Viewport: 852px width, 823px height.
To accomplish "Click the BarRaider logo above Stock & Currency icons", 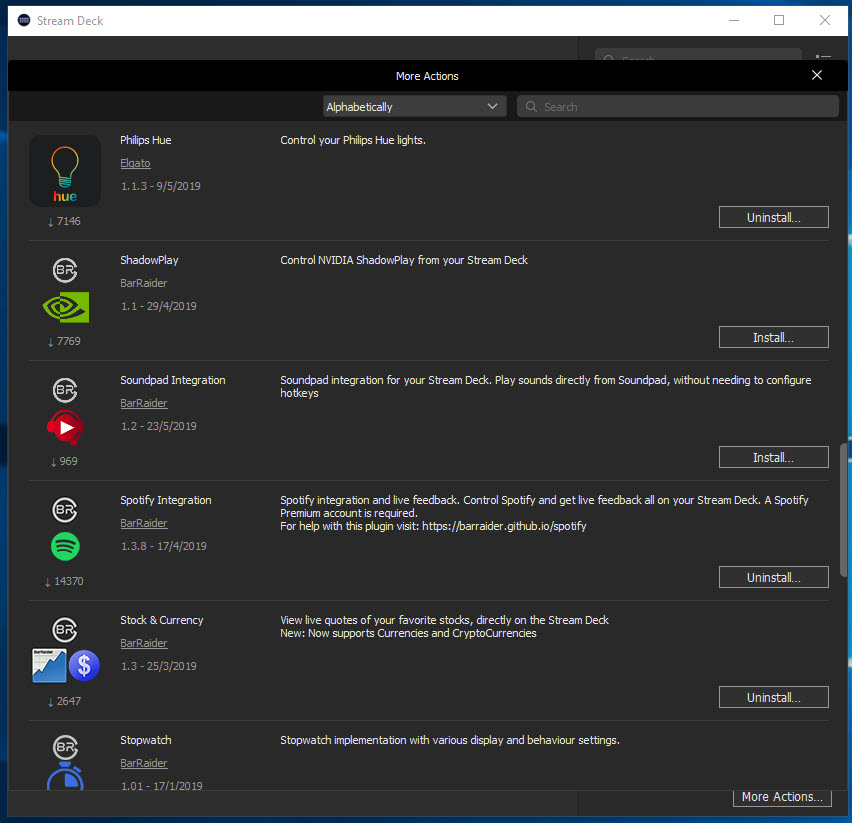I will tap(65, 630).
